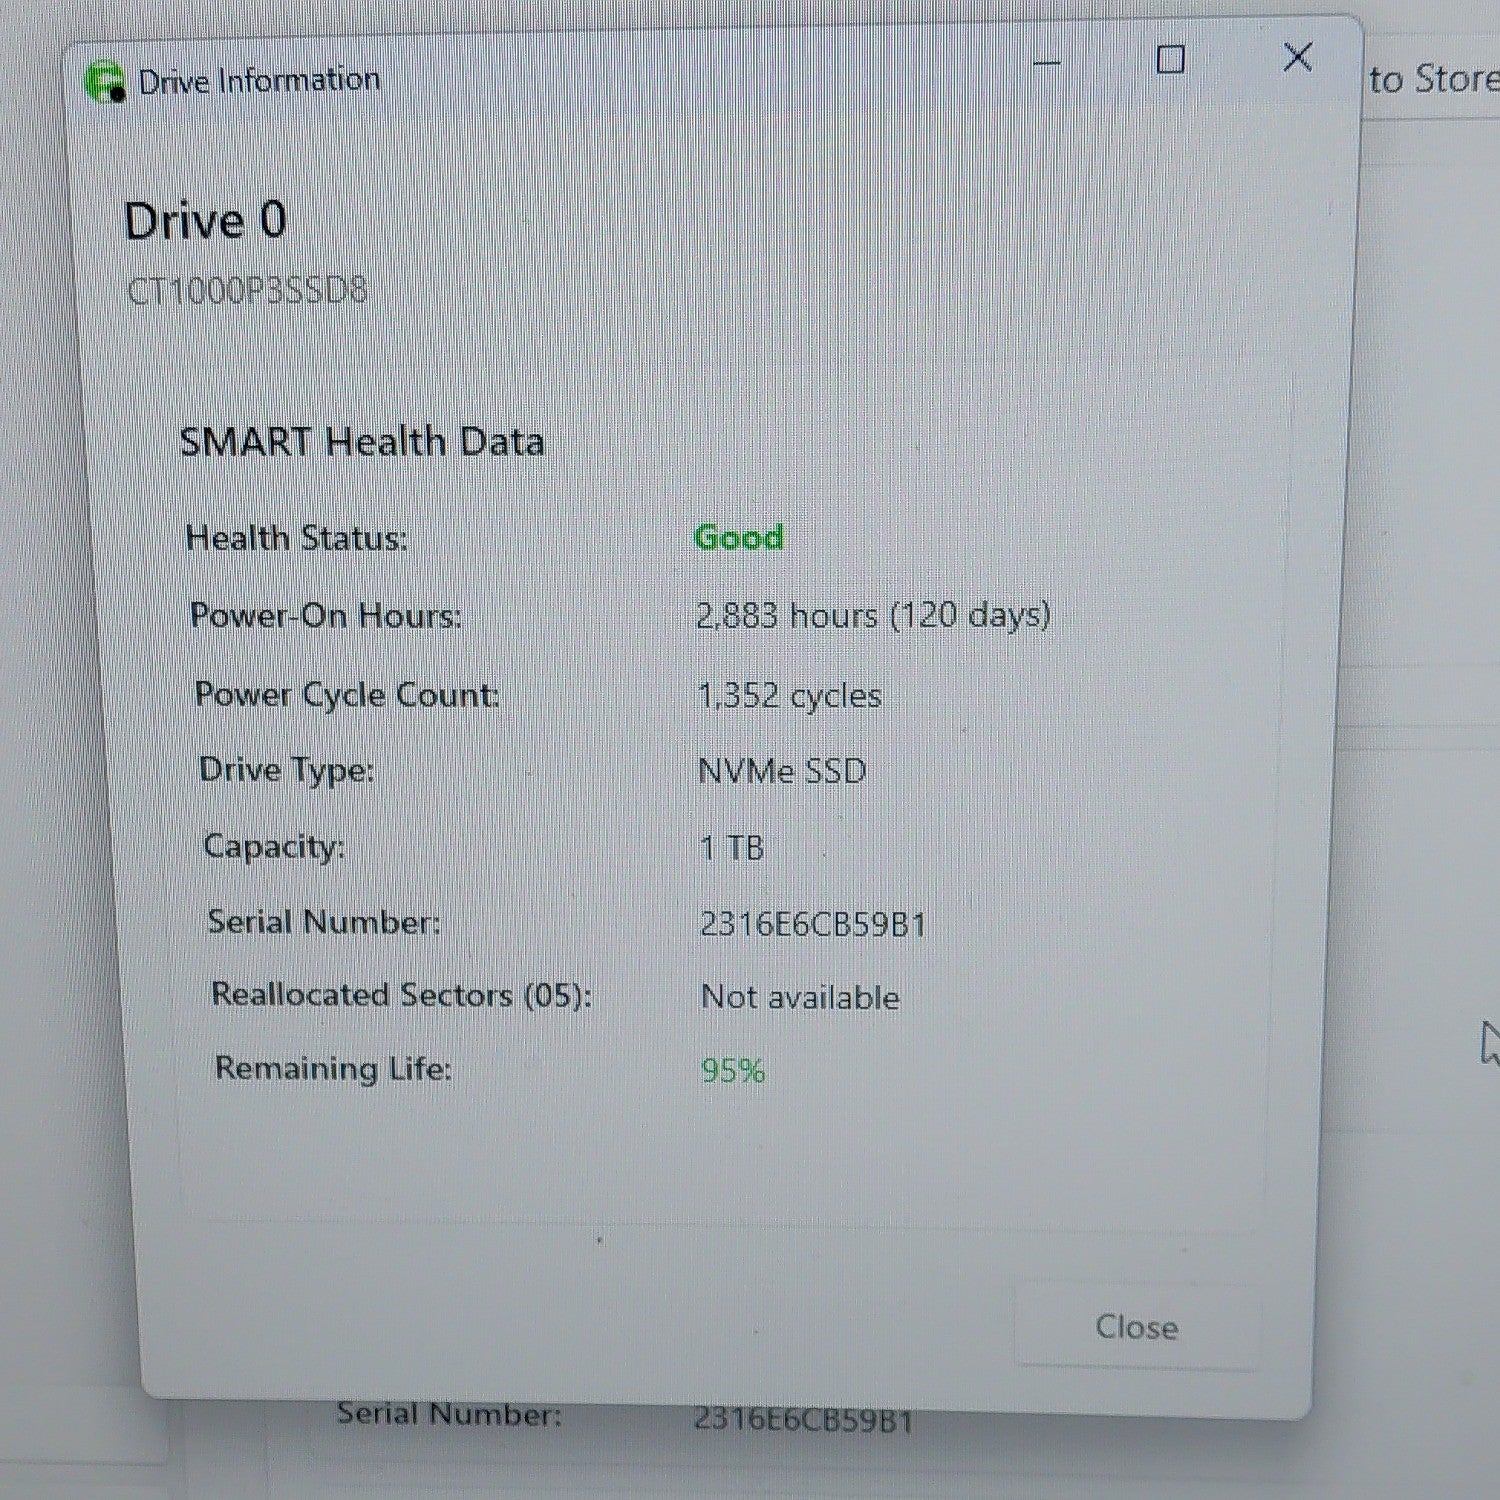This screenshot has width=1500, height=1500.
Task: Close the dialog using the X icon
Action: [x=1297, y=57]
